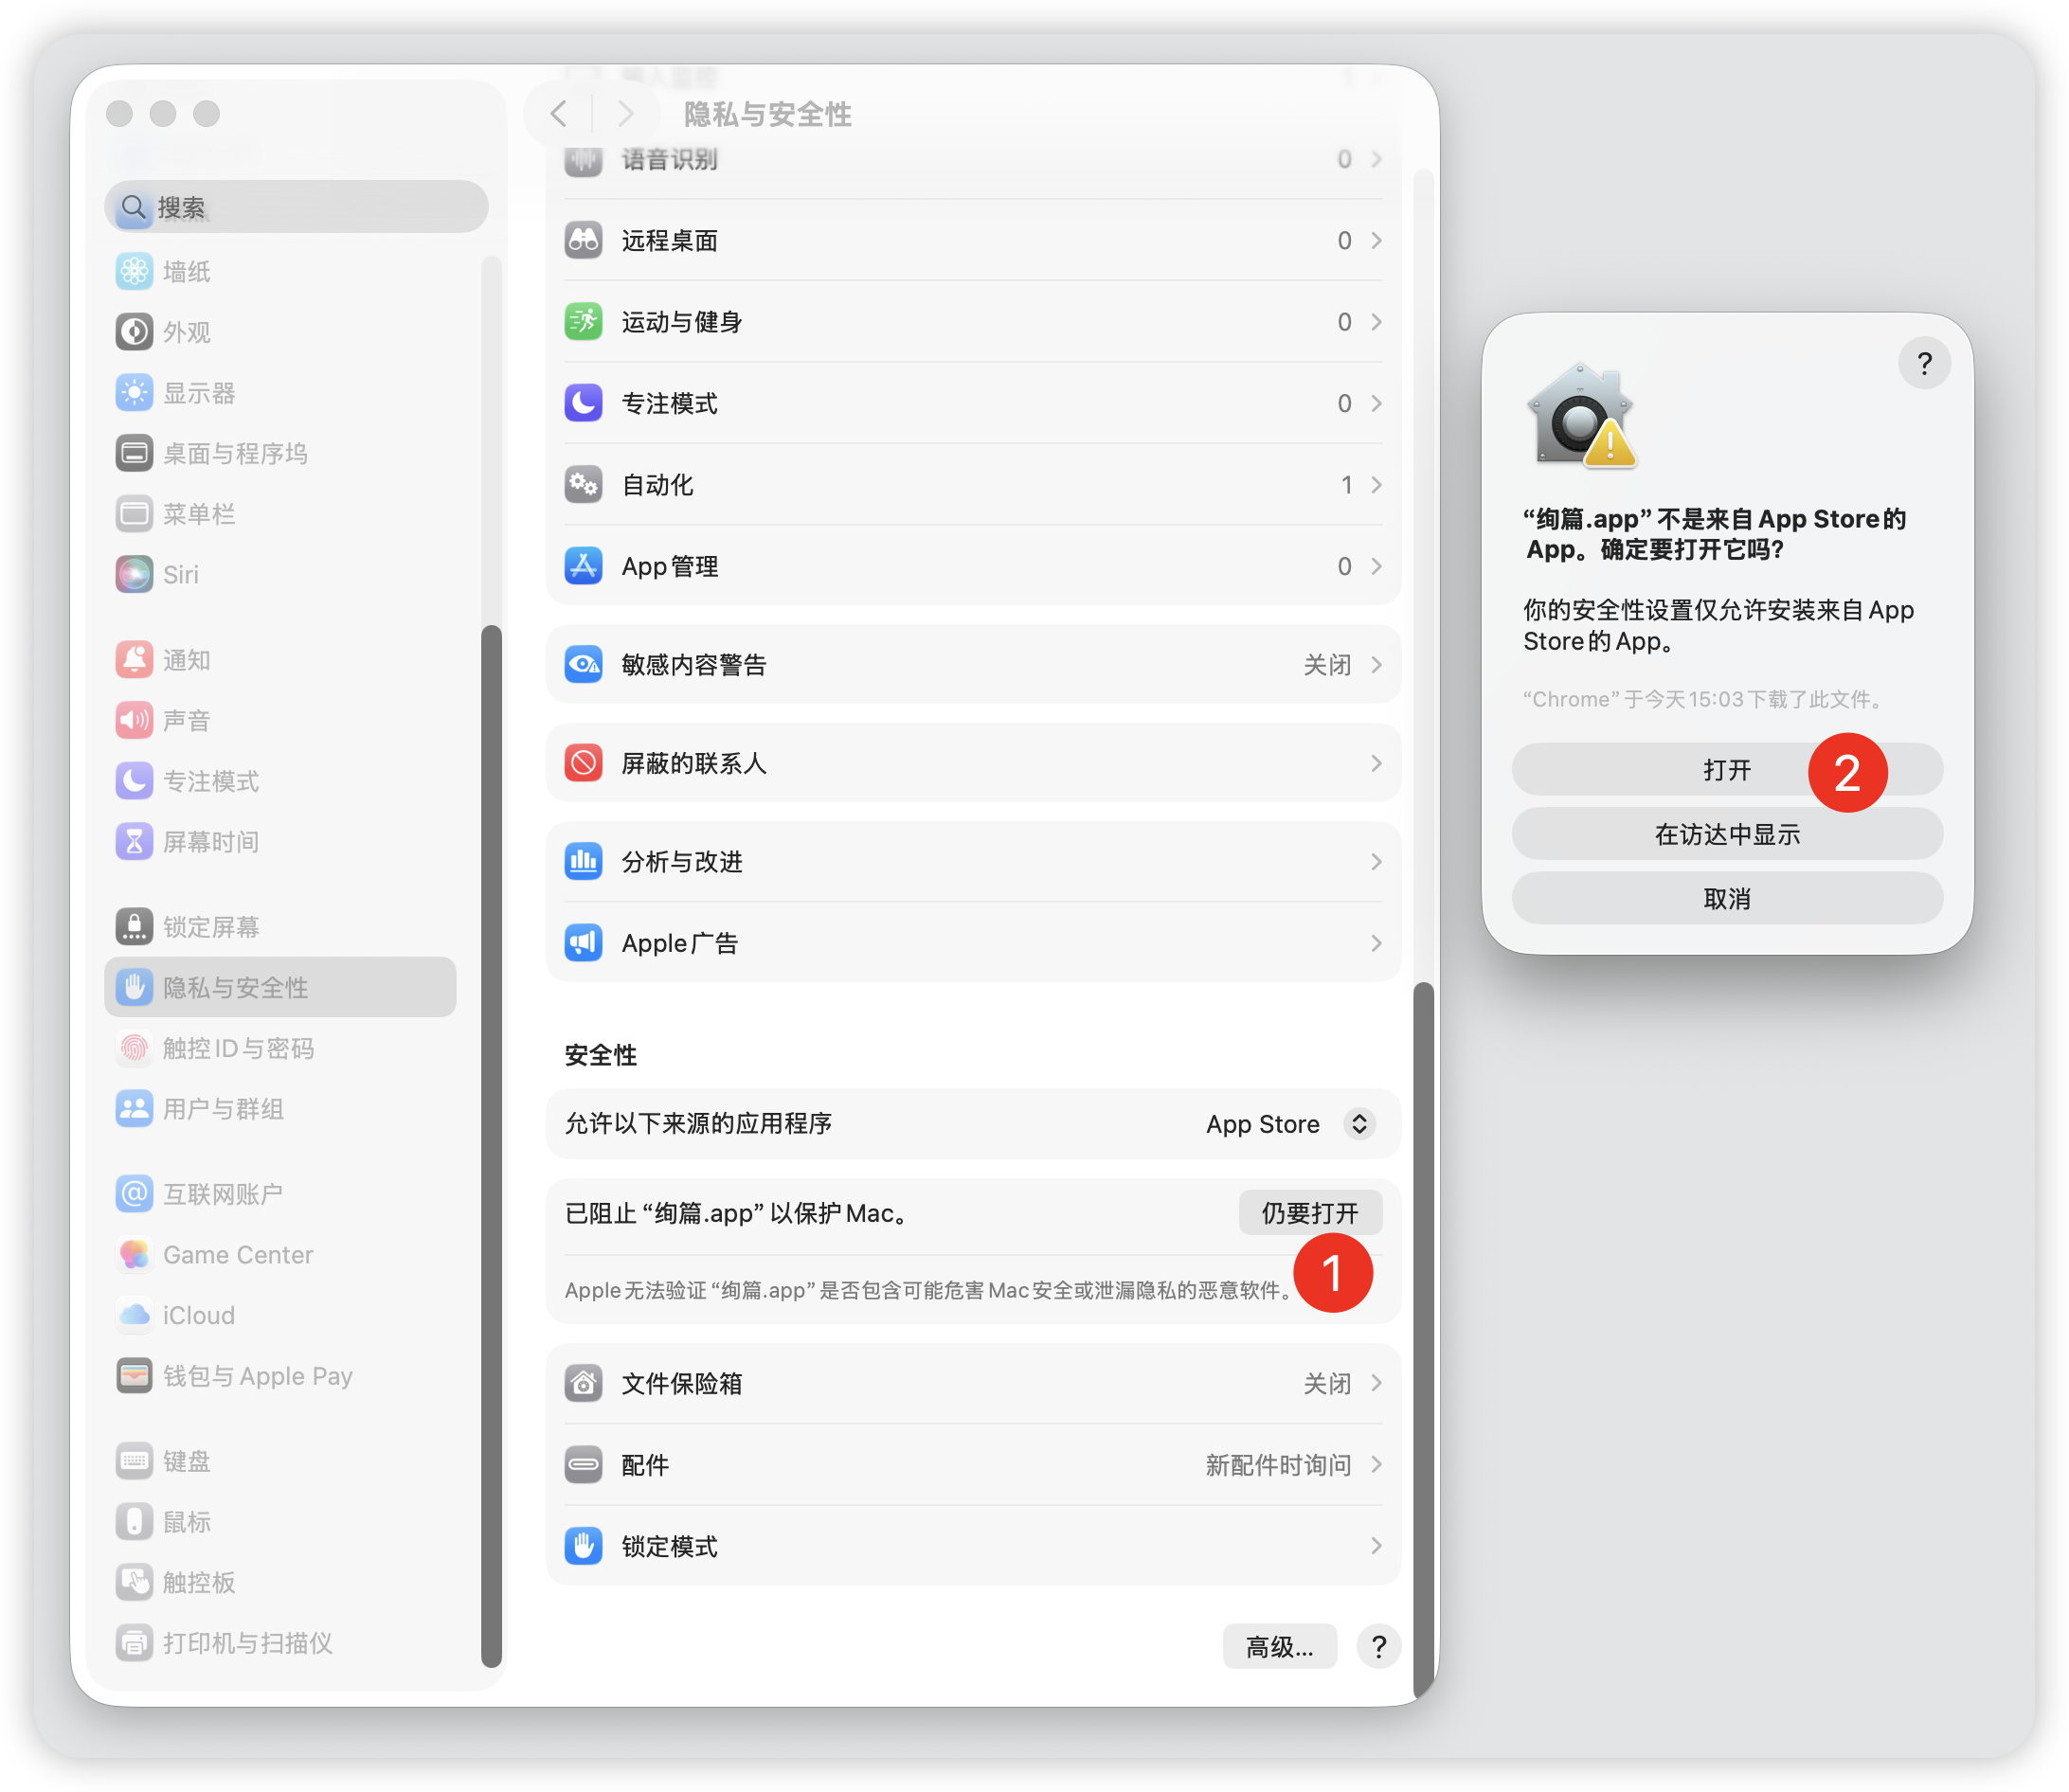The height and width of the screenshot is (1792, 2069).
Task: Open the 键盘 (Keyboard) icon
Action: [135, 1461]
